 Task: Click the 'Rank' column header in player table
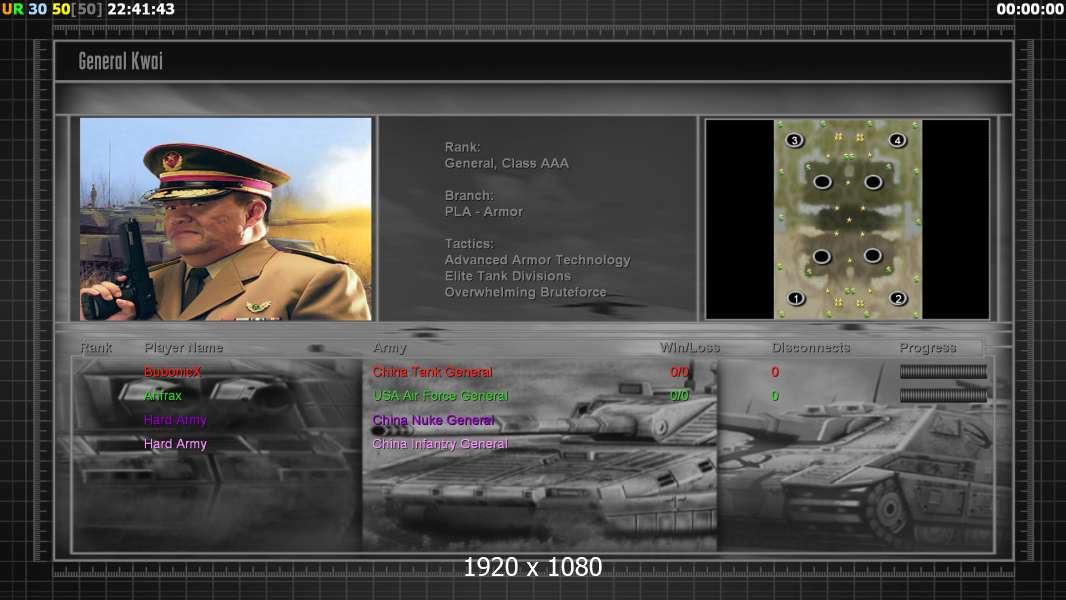(x=96, y=347)
